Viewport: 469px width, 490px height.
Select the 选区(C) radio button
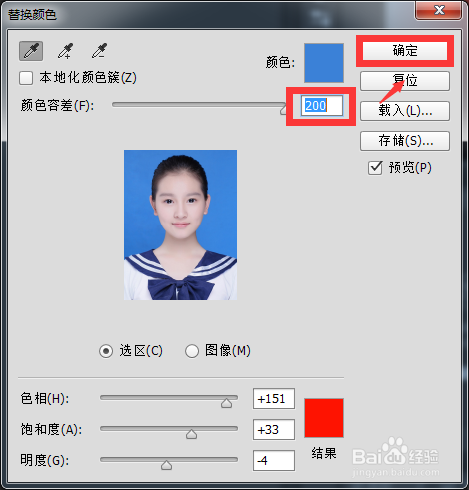click(x=106, y=351)
